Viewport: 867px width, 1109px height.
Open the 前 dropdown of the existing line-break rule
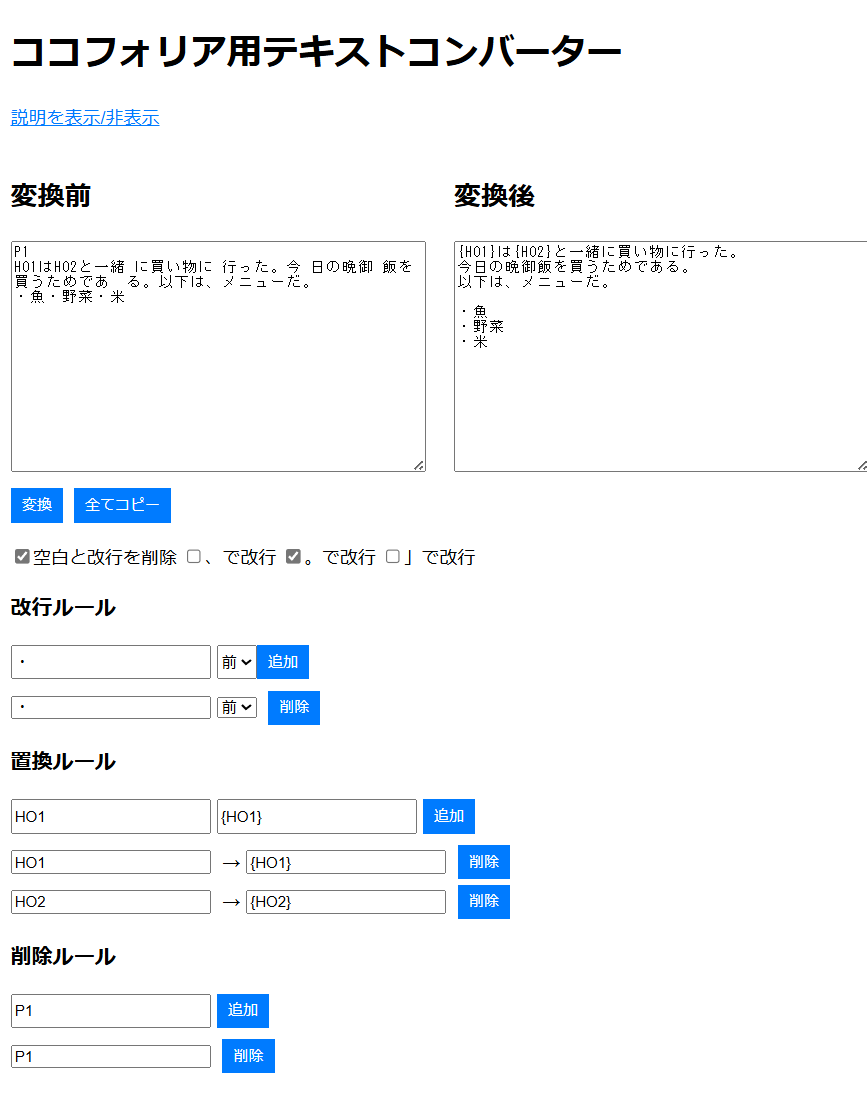click(x=237, y=707)
